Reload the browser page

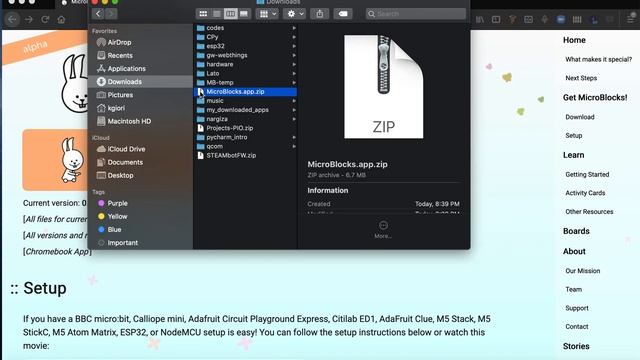click(x=45, y=19)
